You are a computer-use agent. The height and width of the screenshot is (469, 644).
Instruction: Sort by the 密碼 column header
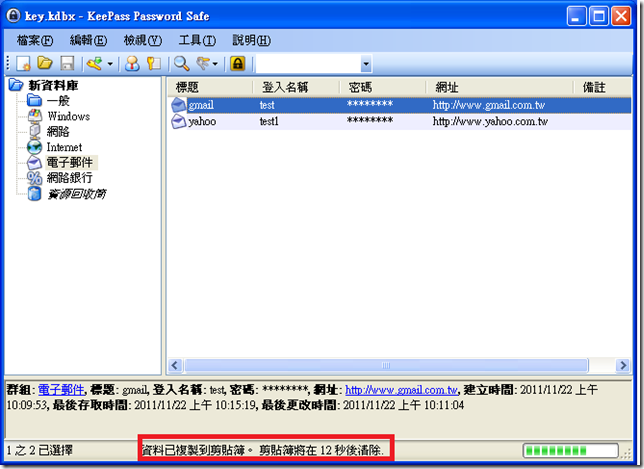point(382,87)
